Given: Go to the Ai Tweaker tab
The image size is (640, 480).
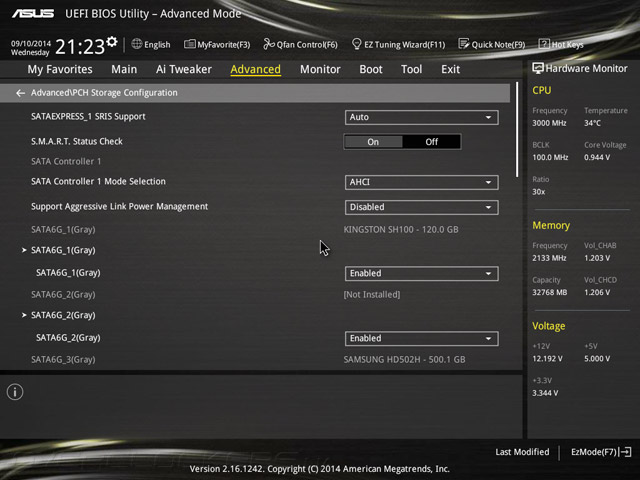Looking at the screenshot, I should point(184,69).
